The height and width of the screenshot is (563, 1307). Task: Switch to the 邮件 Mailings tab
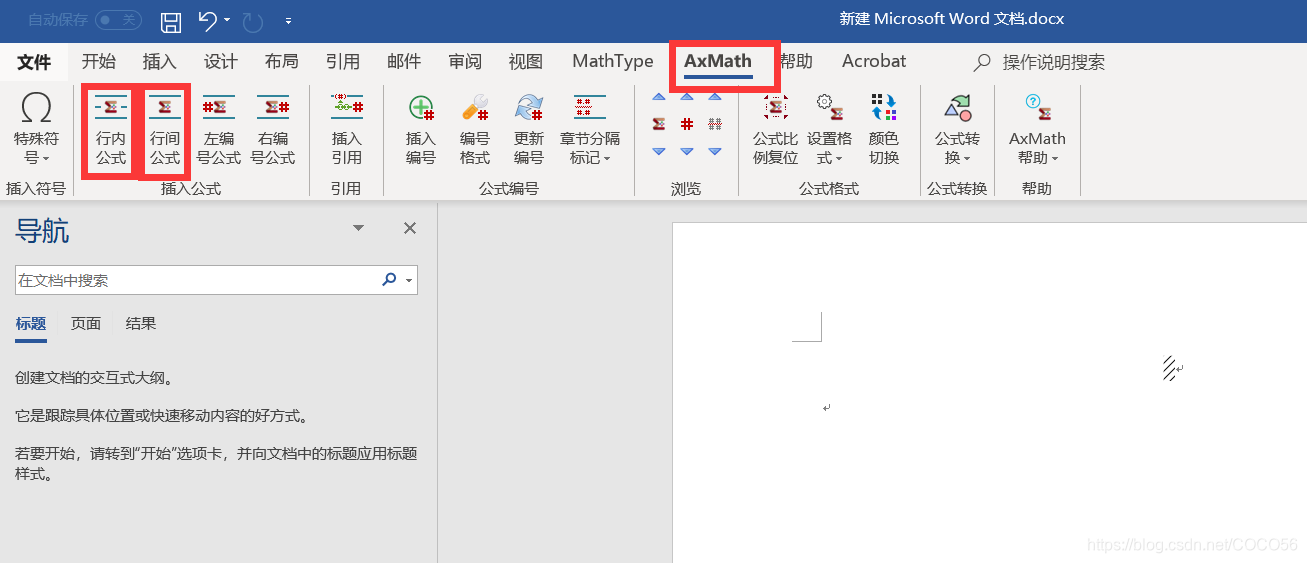tap(404, 62)
